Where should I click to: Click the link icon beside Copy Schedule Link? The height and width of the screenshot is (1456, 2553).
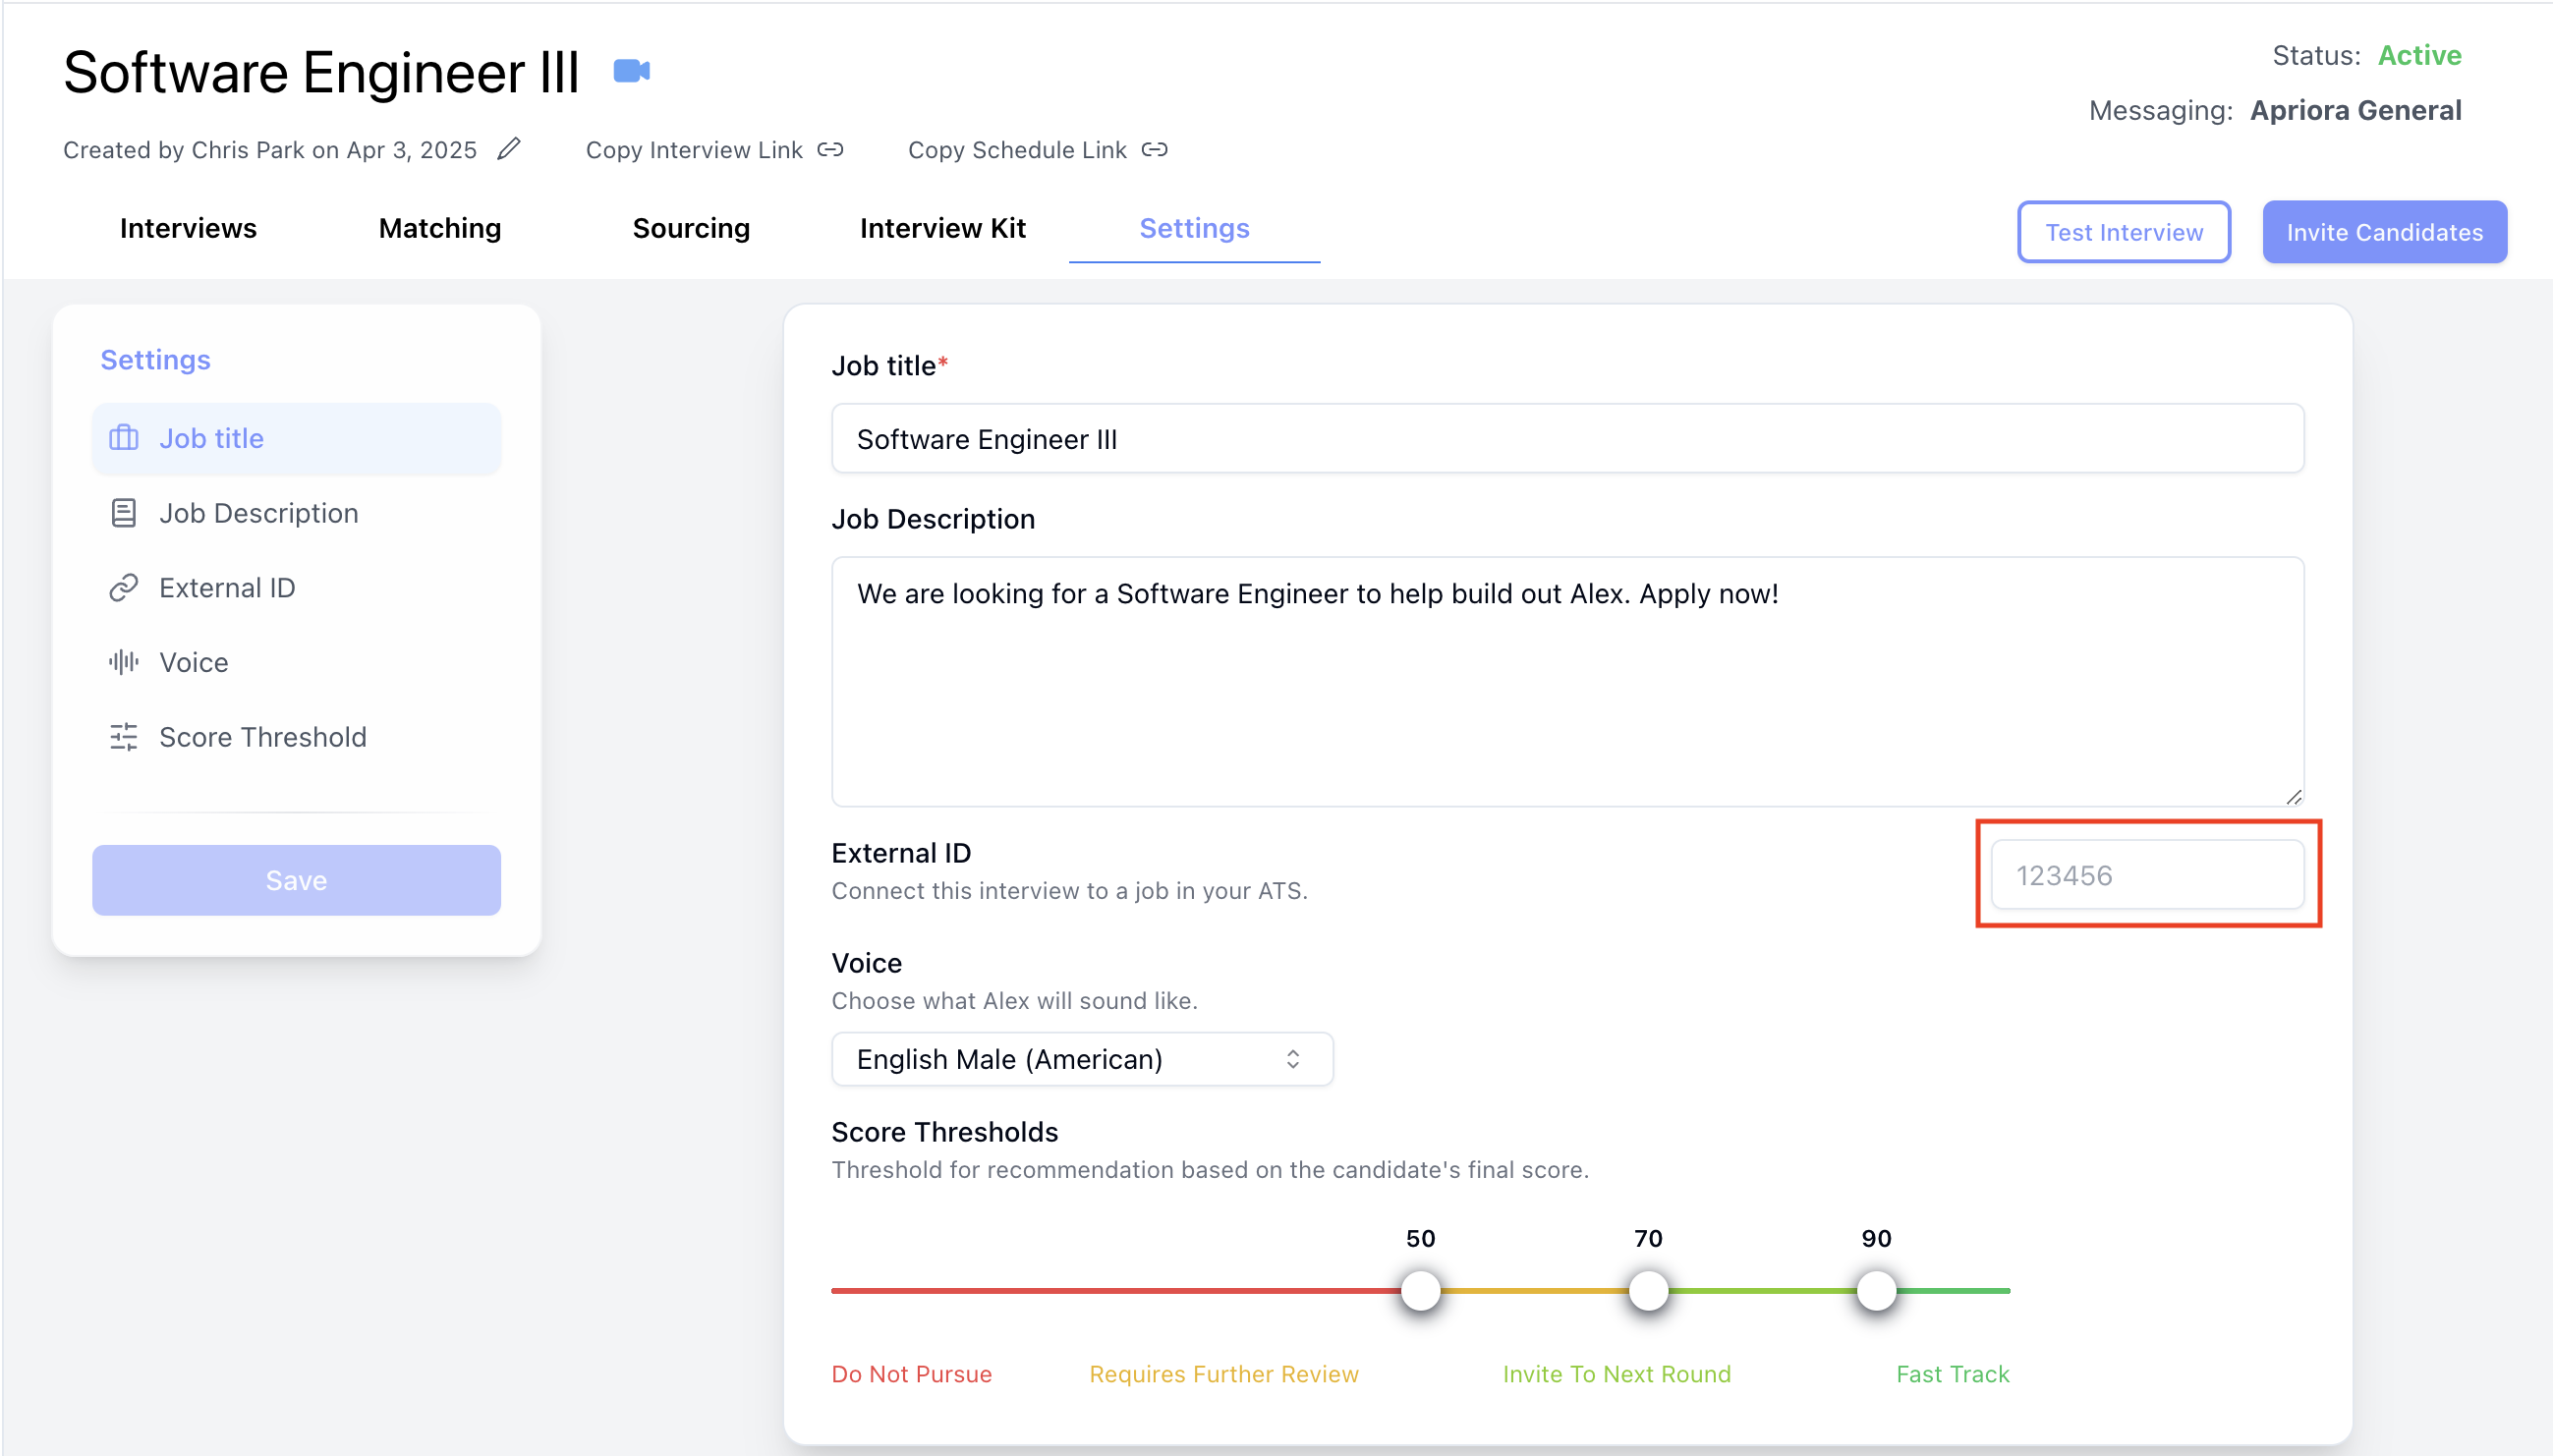click(x=1155, y=149)
